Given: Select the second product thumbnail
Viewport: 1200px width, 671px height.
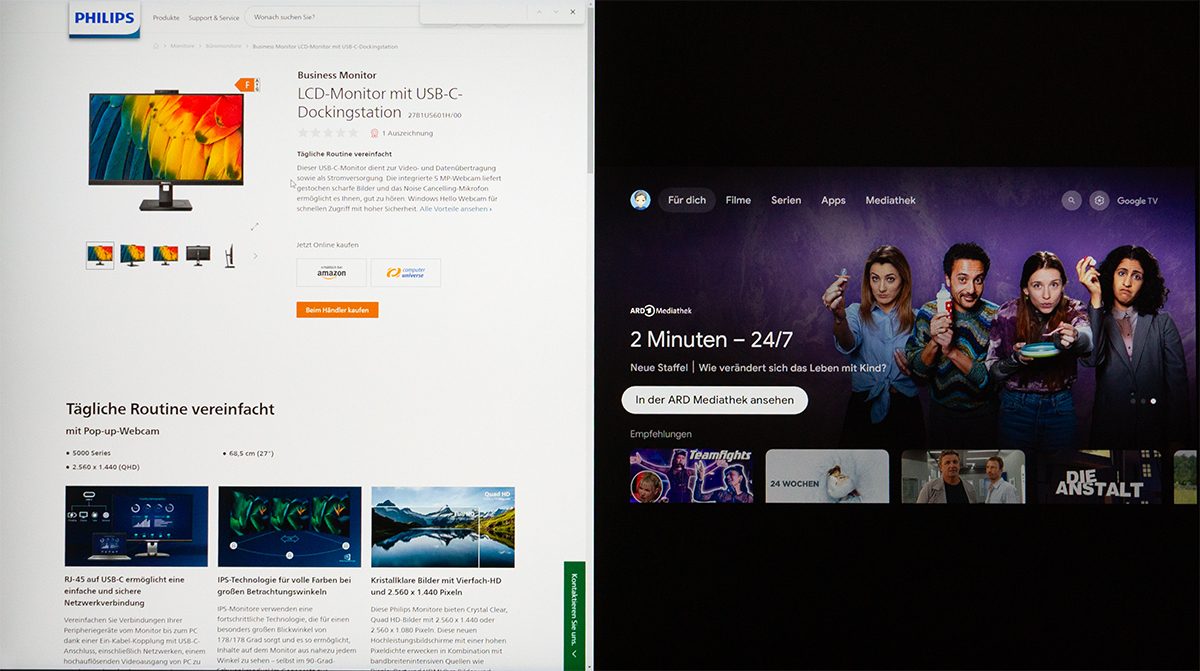Looking at the screenshot, I should (132, 255).
